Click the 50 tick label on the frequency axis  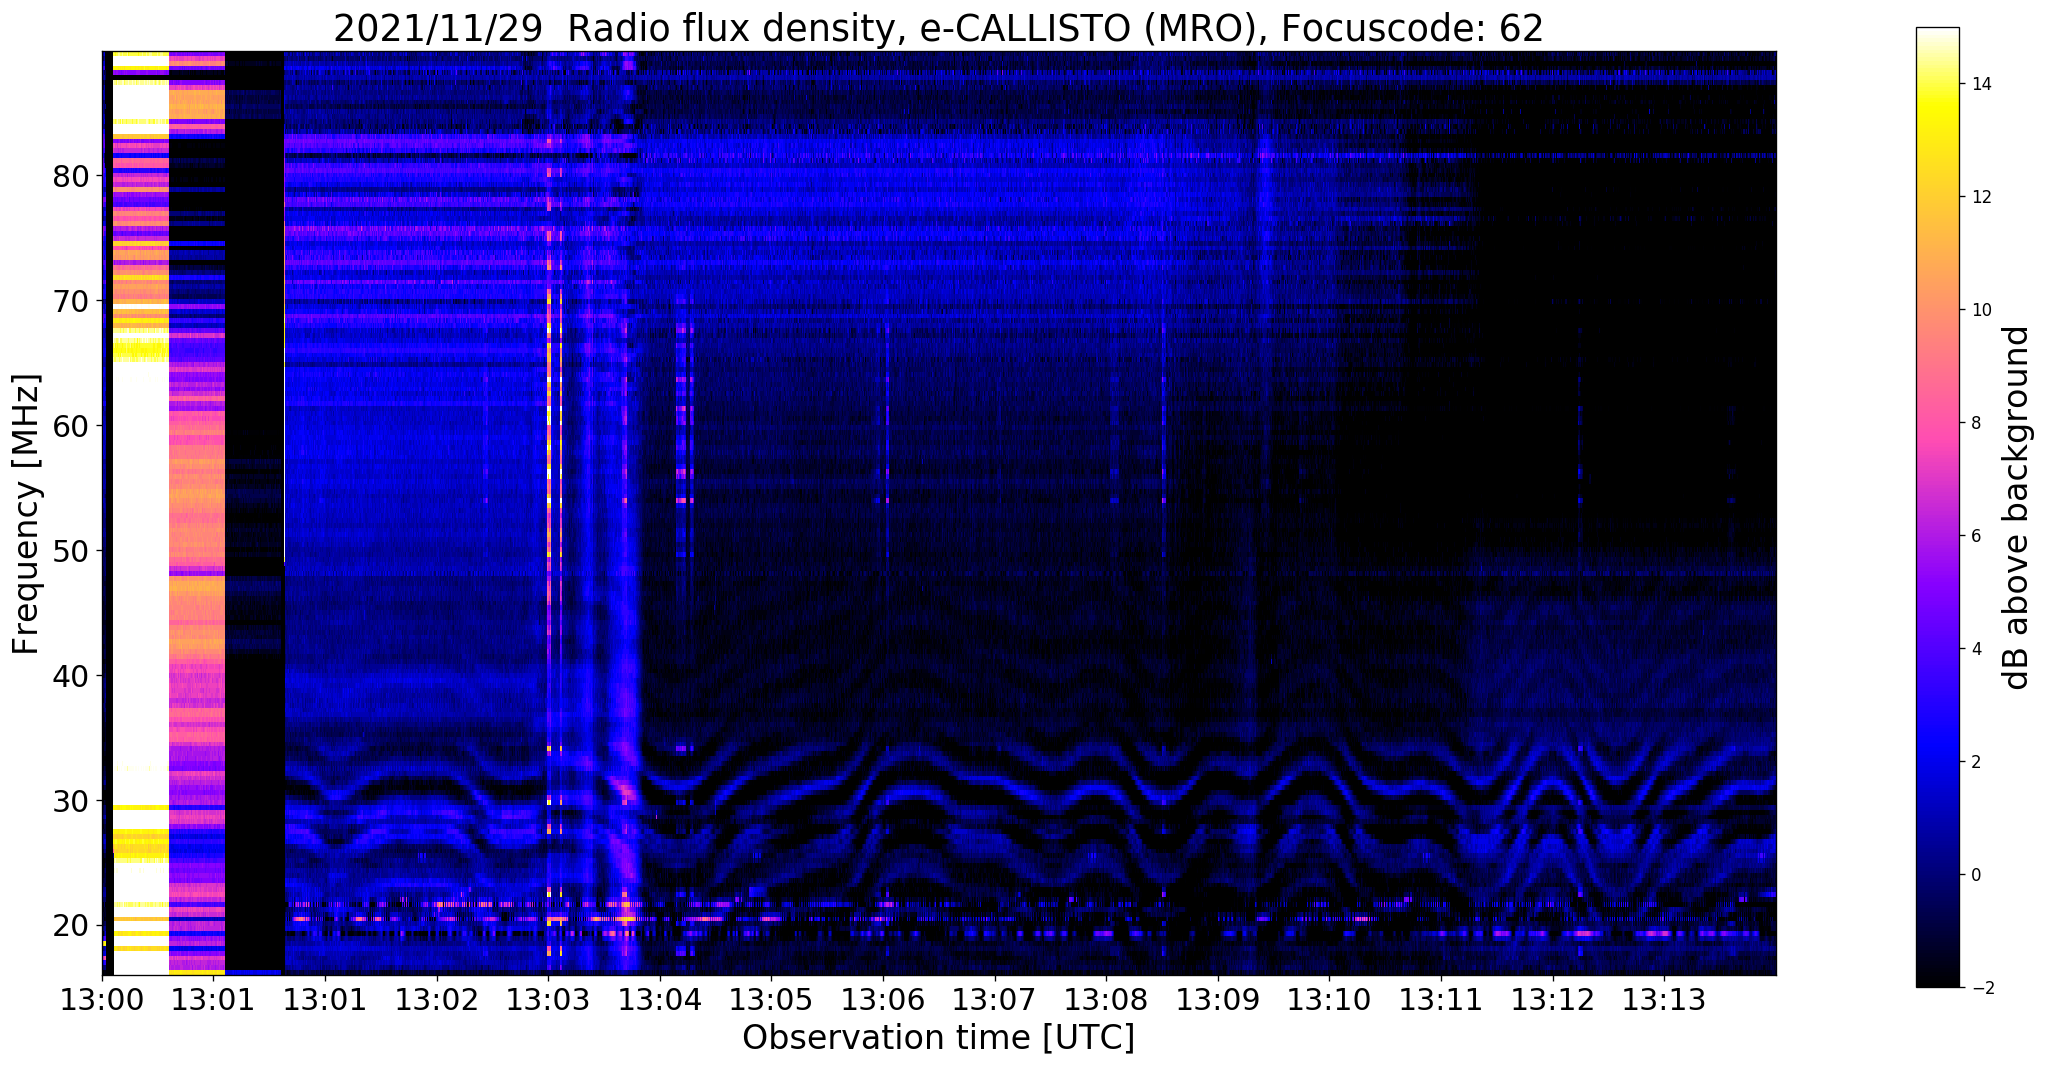pyautogui.click(x=71, y=551)
